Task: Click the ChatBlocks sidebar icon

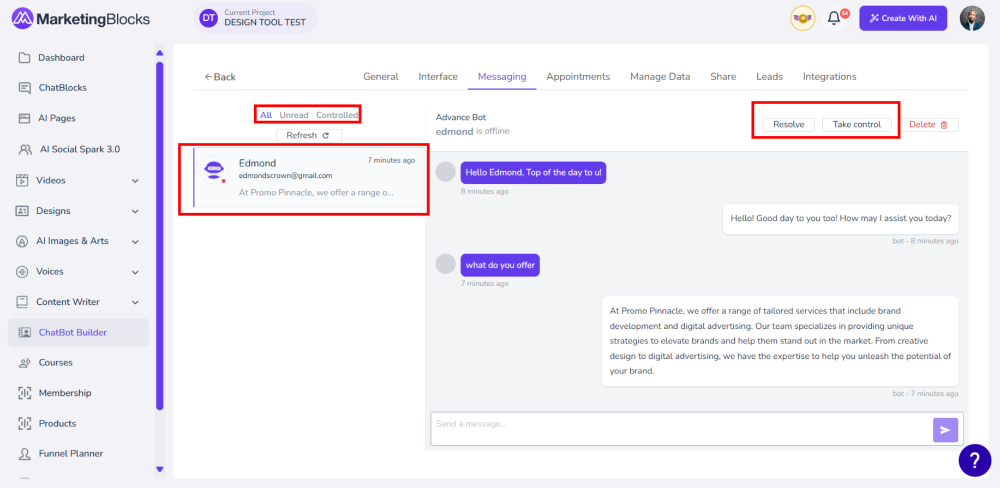Action: [24, 88]
